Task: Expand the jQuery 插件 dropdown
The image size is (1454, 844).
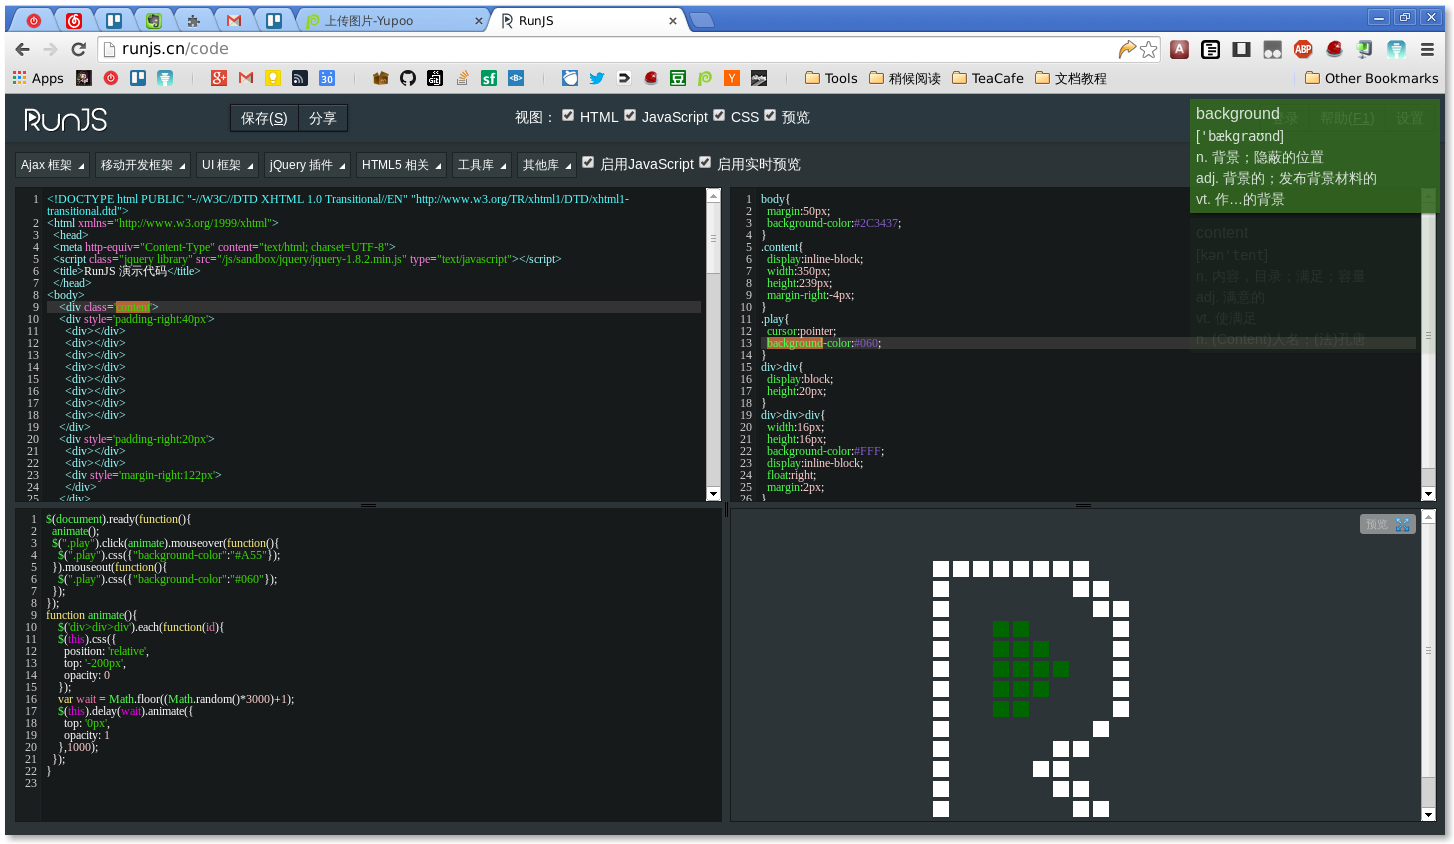Action: pos(307,165)
